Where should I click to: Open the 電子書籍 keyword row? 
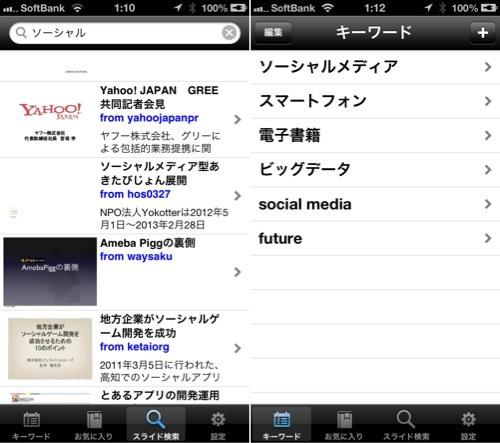pos(375,136)
